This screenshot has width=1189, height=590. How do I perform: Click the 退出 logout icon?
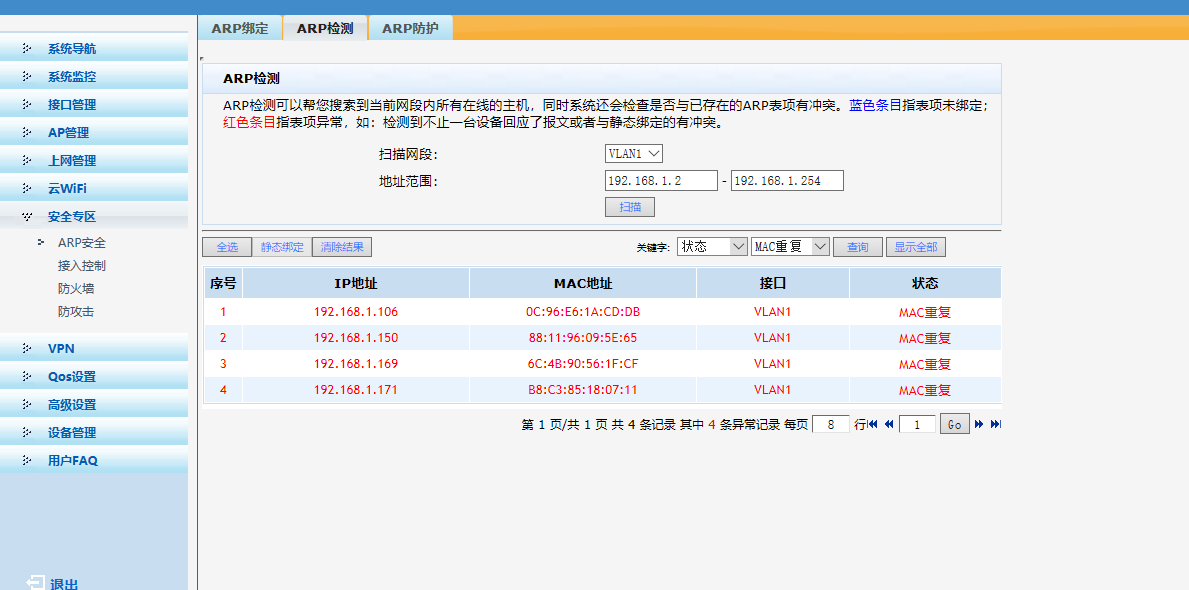pos(36,583)
